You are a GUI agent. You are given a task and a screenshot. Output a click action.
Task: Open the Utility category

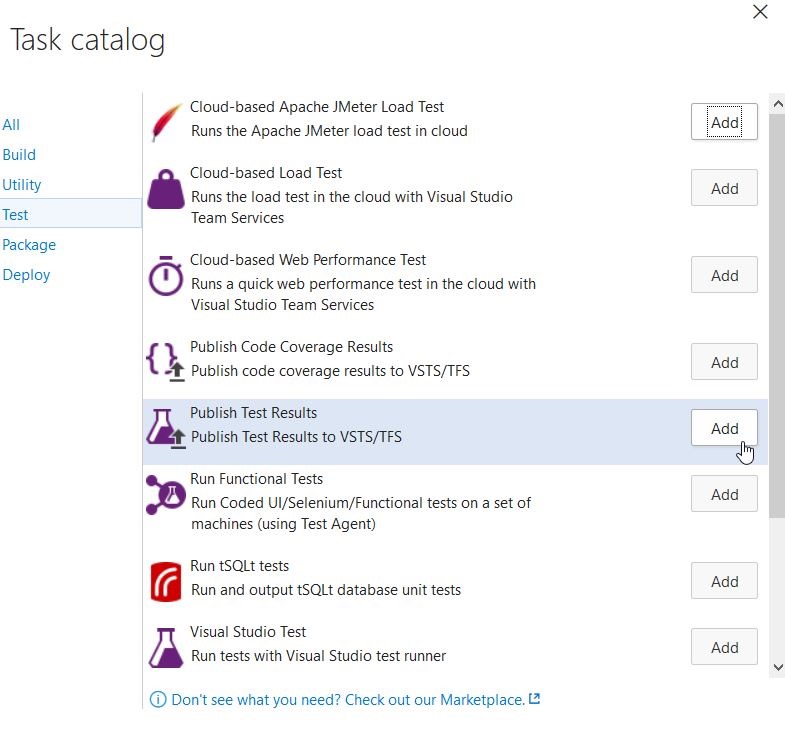[22, 185]
